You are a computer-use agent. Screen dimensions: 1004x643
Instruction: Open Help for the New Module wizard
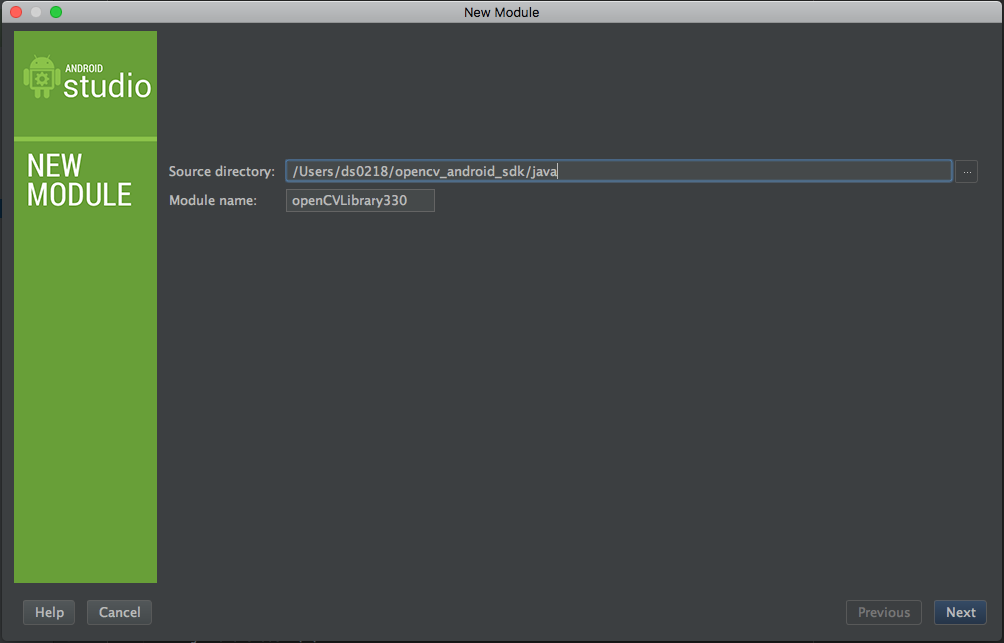[49, 612]
